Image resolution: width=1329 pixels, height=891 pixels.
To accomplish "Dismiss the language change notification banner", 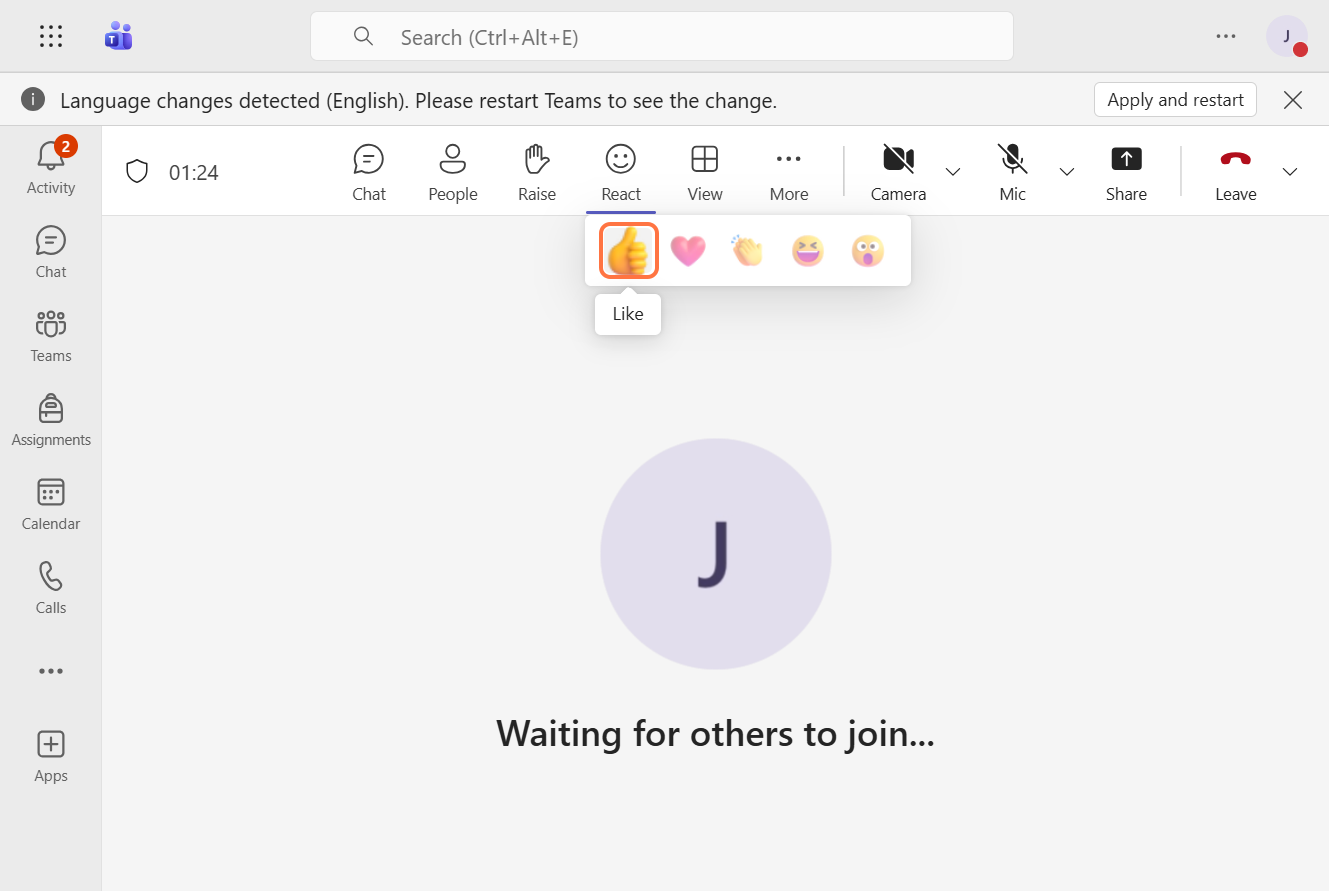I will 1293,100.
